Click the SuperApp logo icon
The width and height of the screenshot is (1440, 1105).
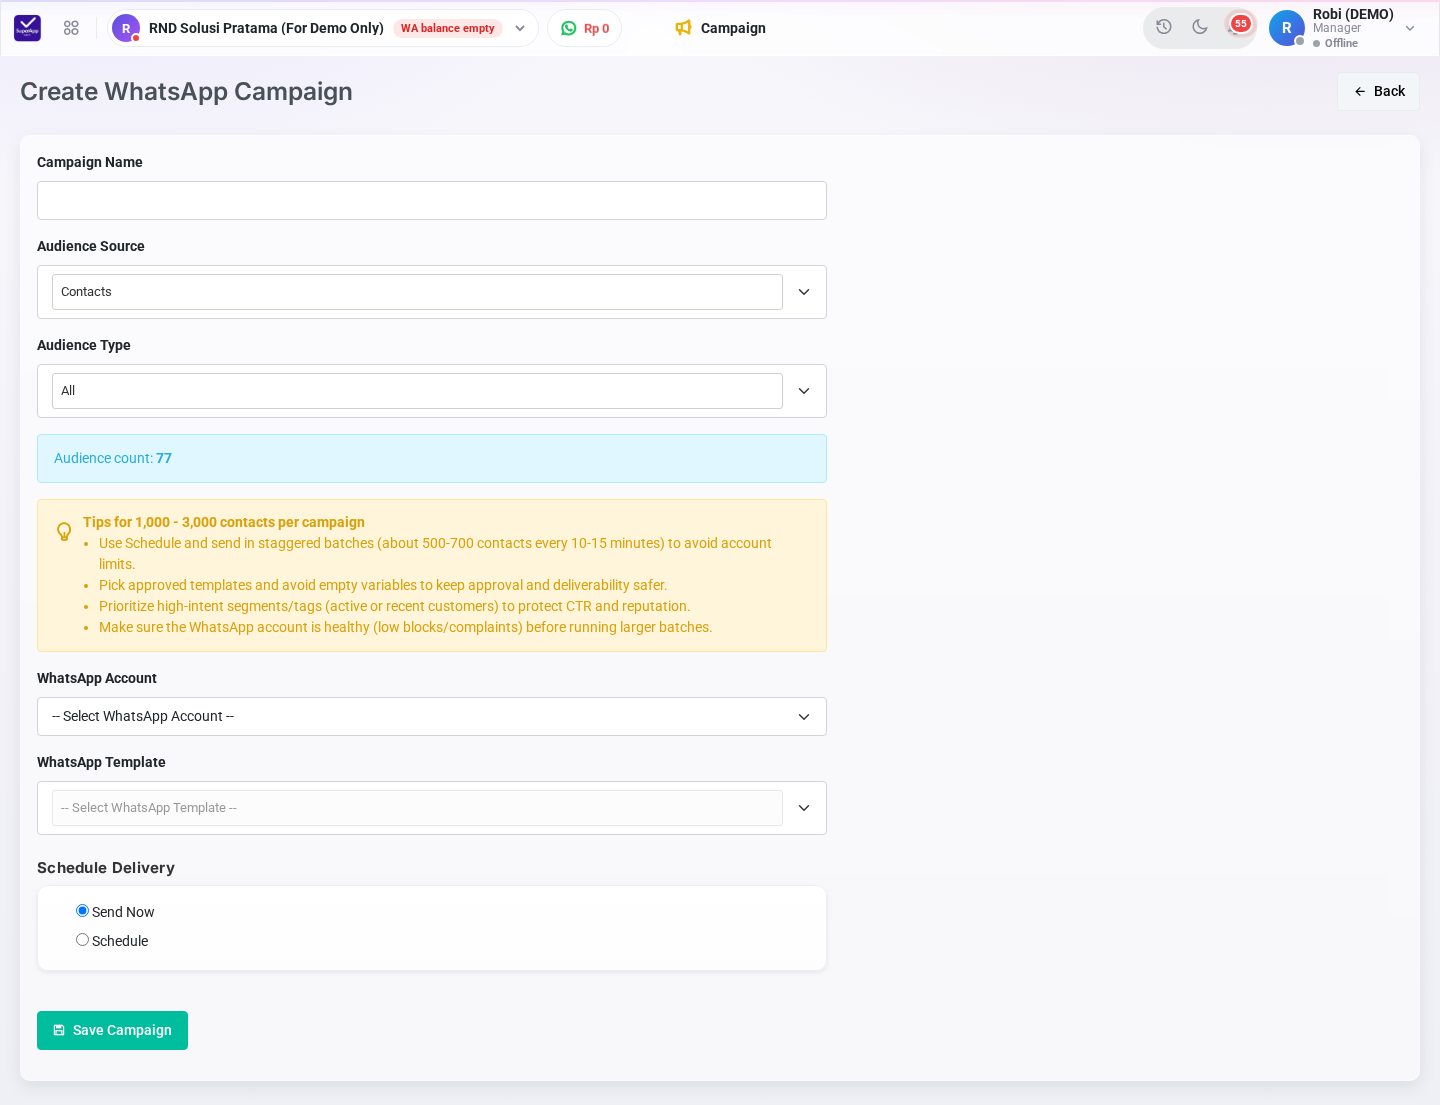tap(28, 28)
